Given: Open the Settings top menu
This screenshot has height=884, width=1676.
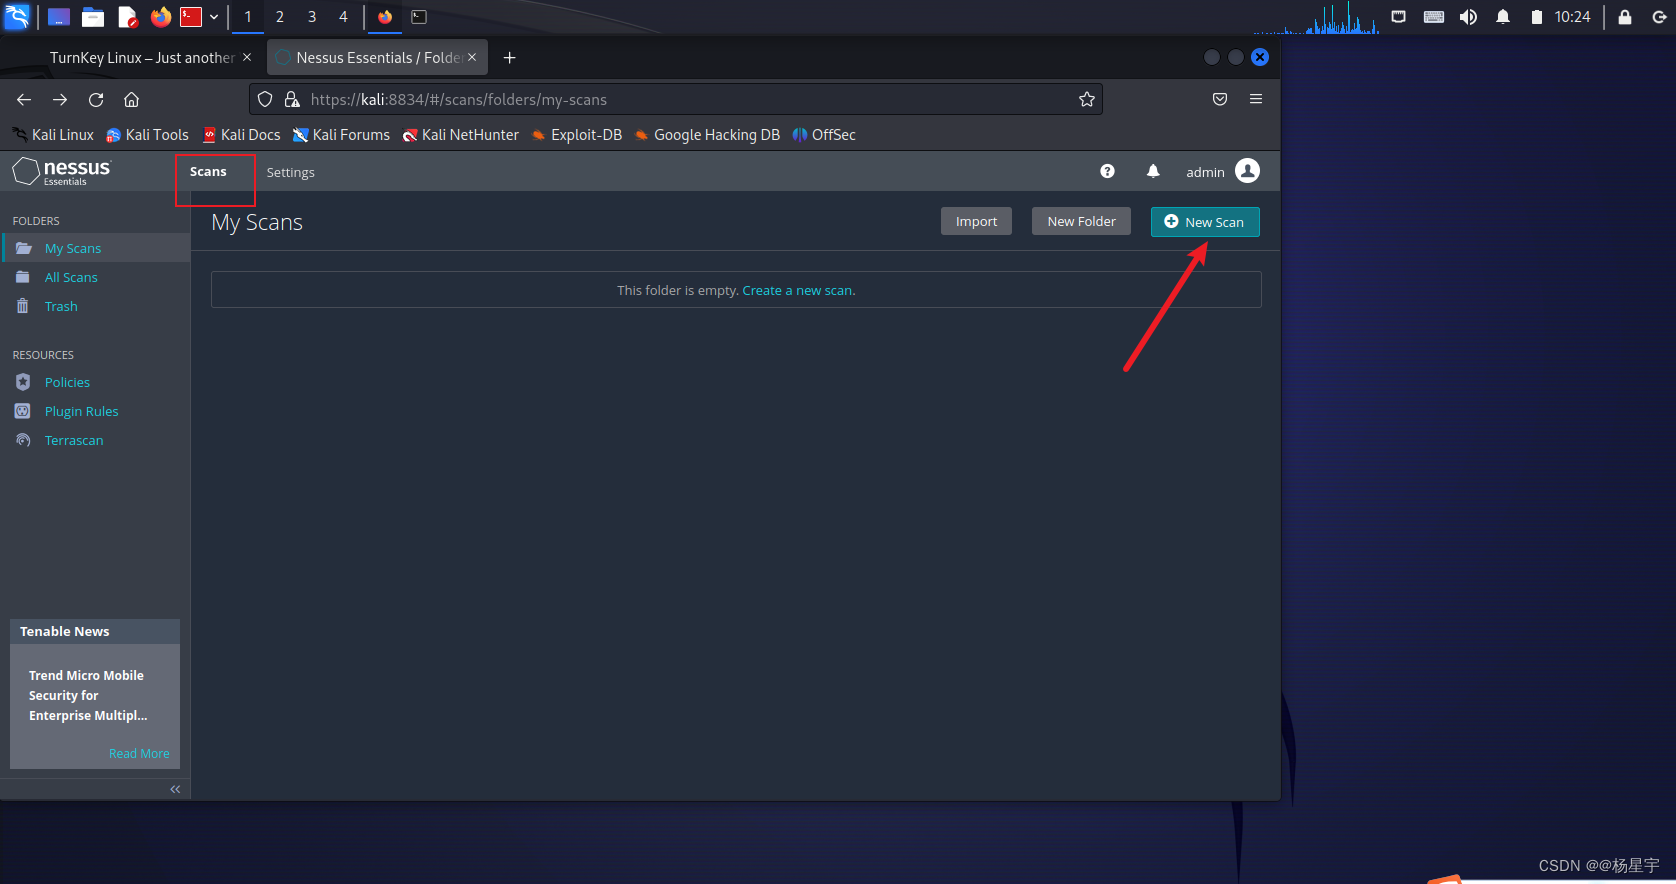Looking at the screenshot, I should pos(290,172).
